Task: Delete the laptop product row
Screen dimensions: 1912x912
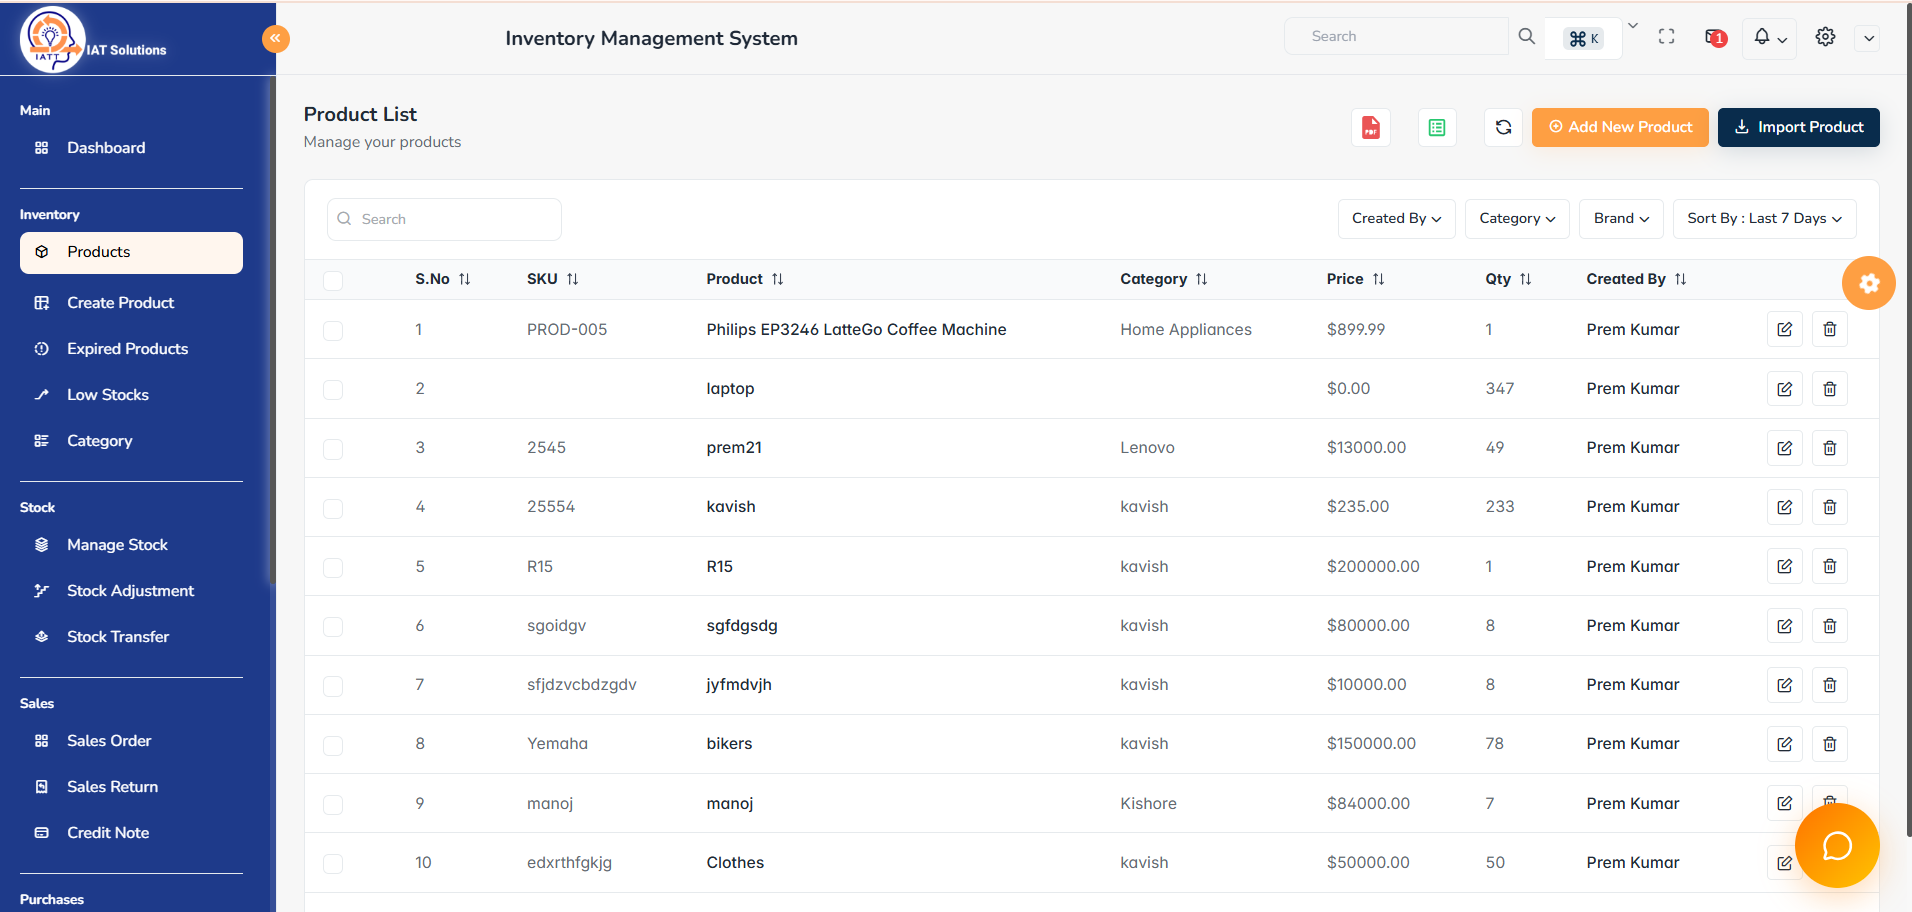Action: click(x=1829, y=389)
